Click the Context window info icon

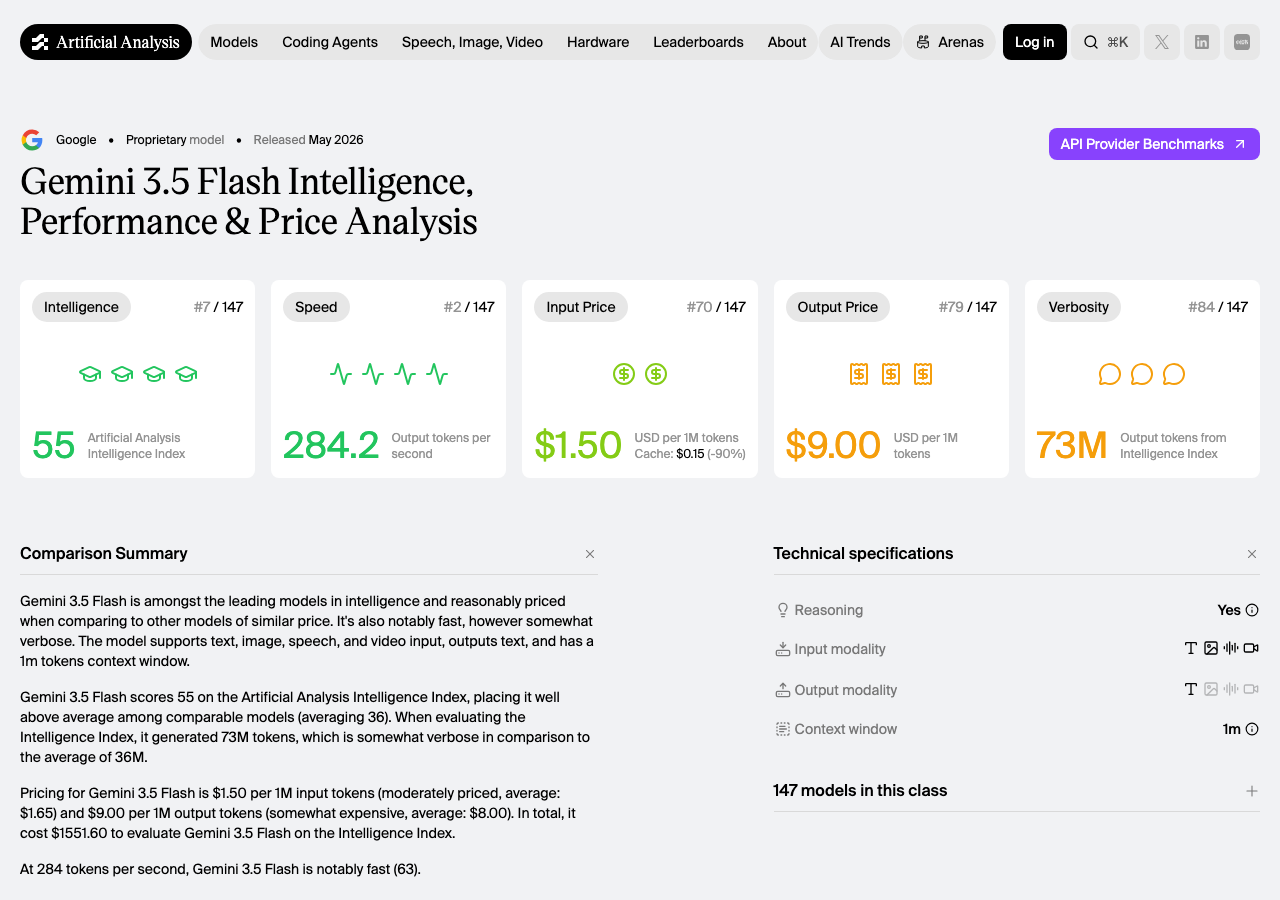click(x=1252, y=729)
